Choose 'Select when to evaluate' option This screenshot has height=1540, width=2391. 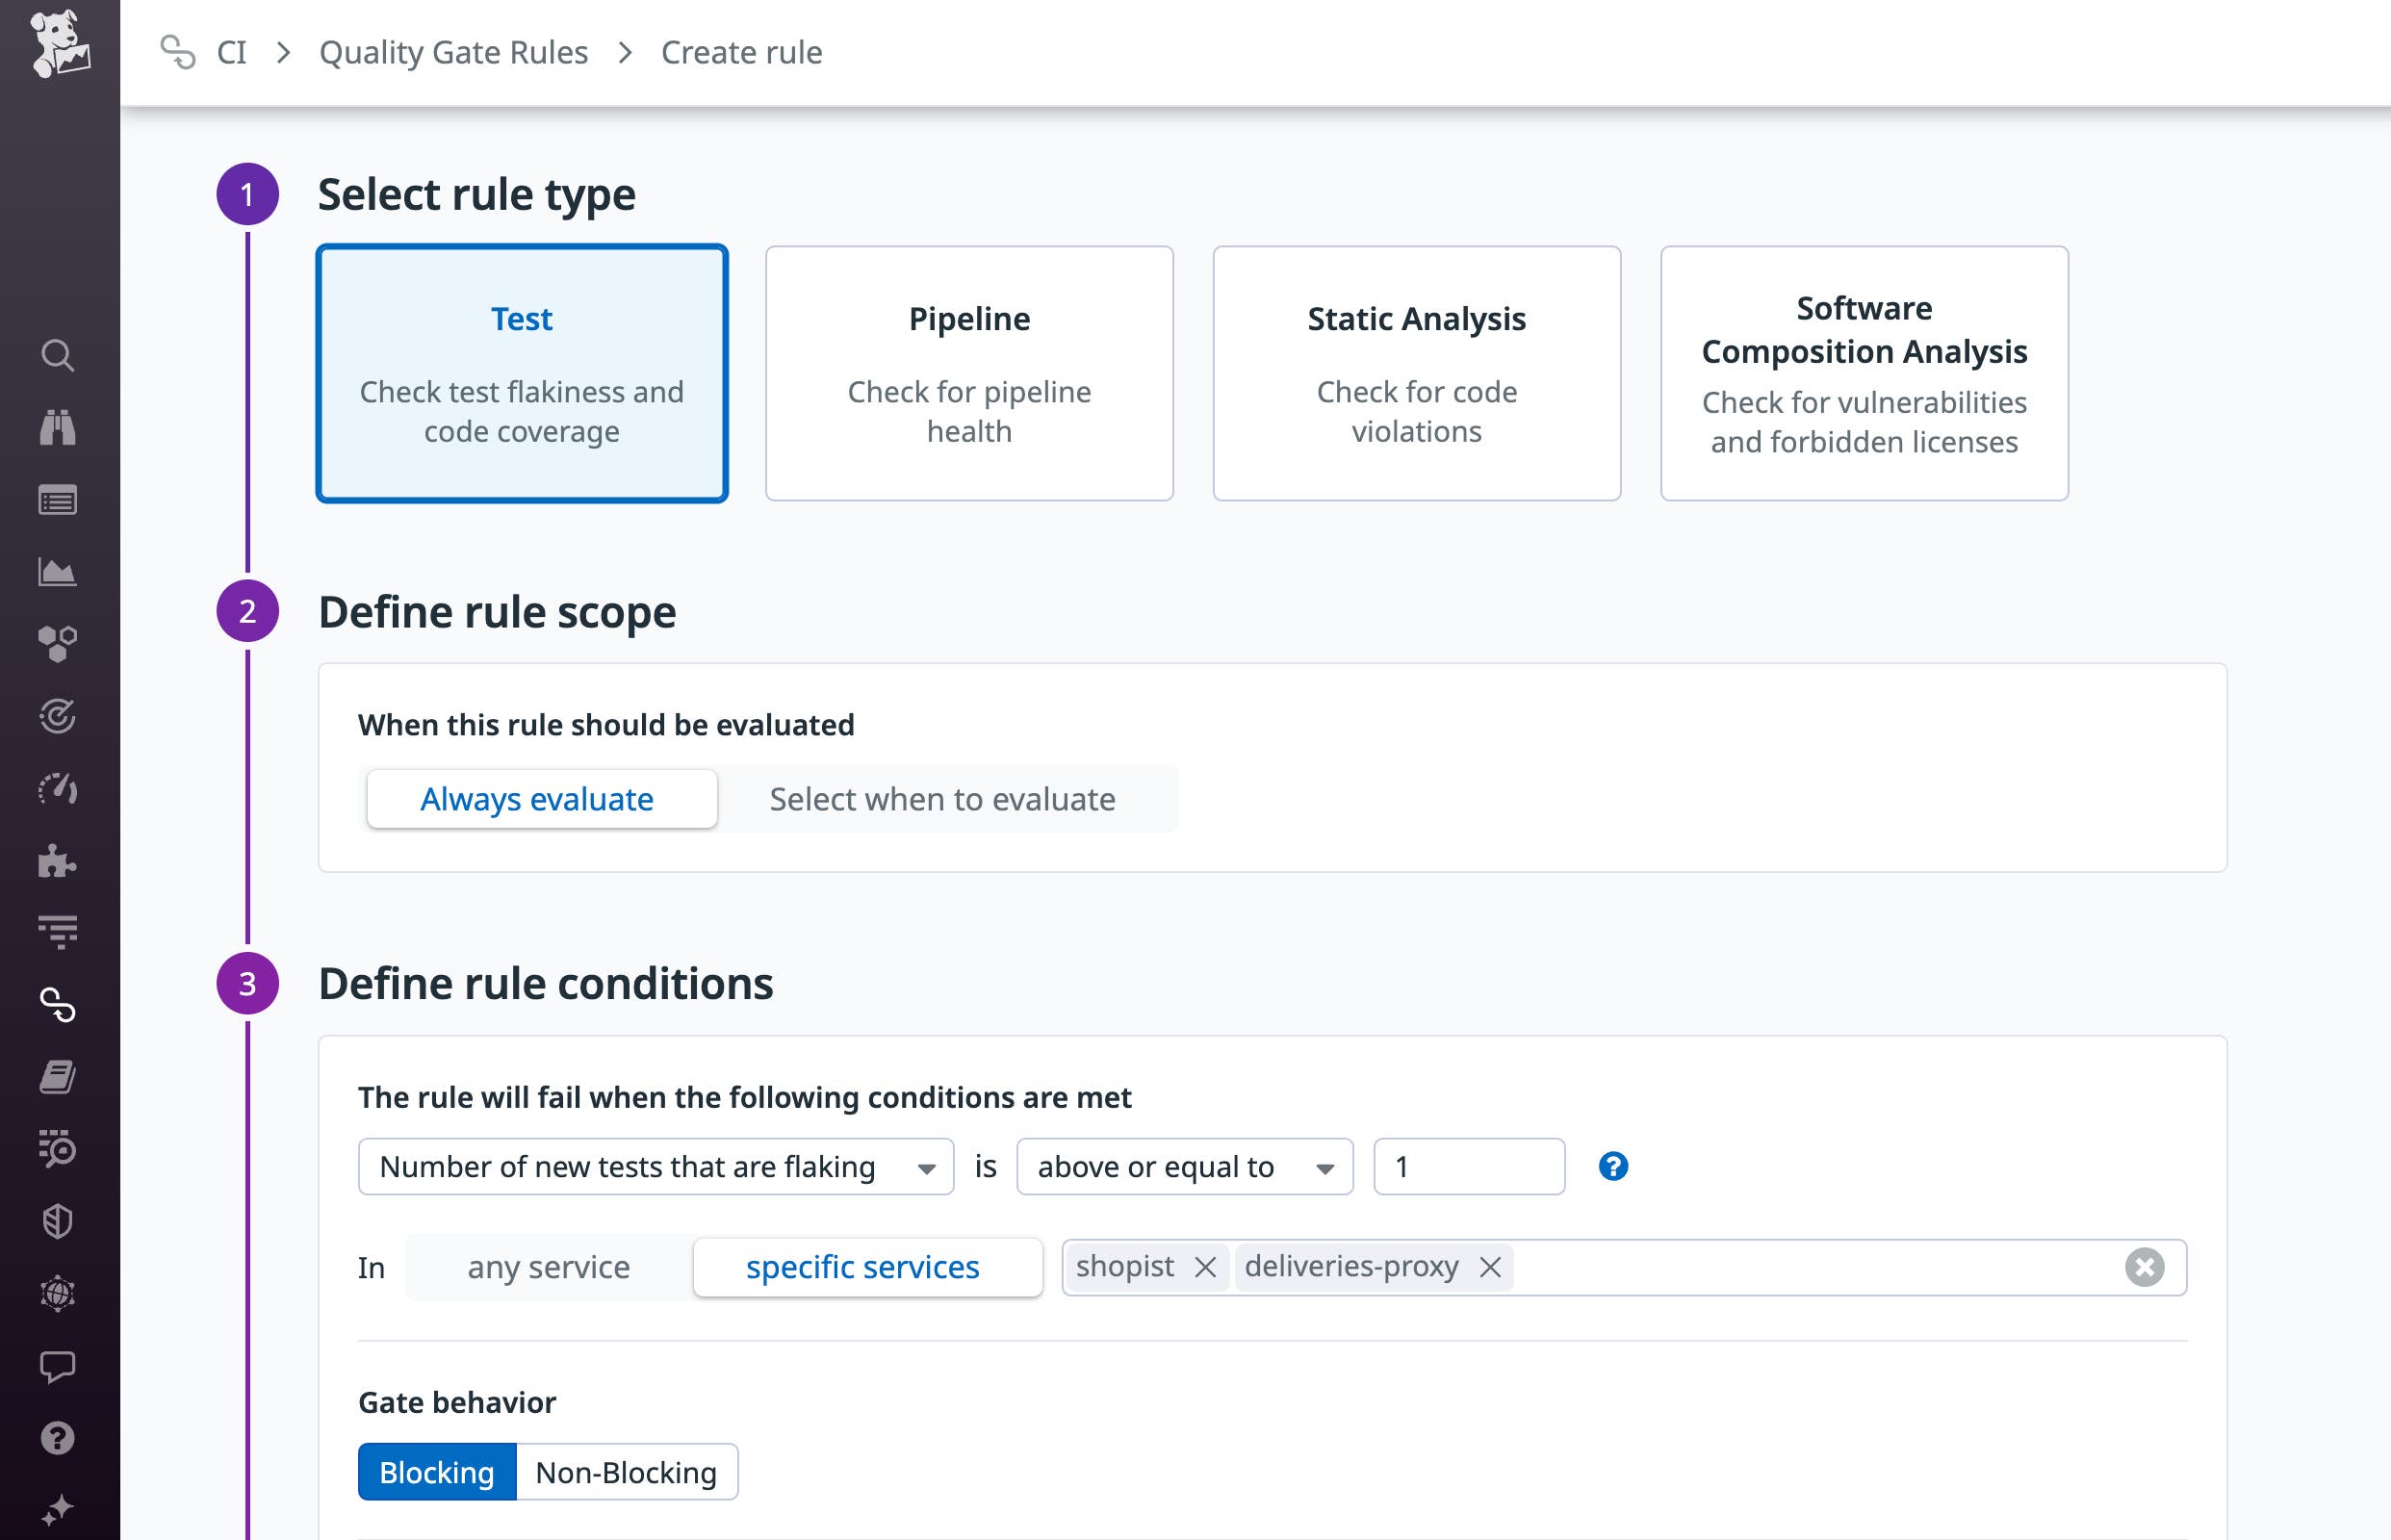(941, 798)
